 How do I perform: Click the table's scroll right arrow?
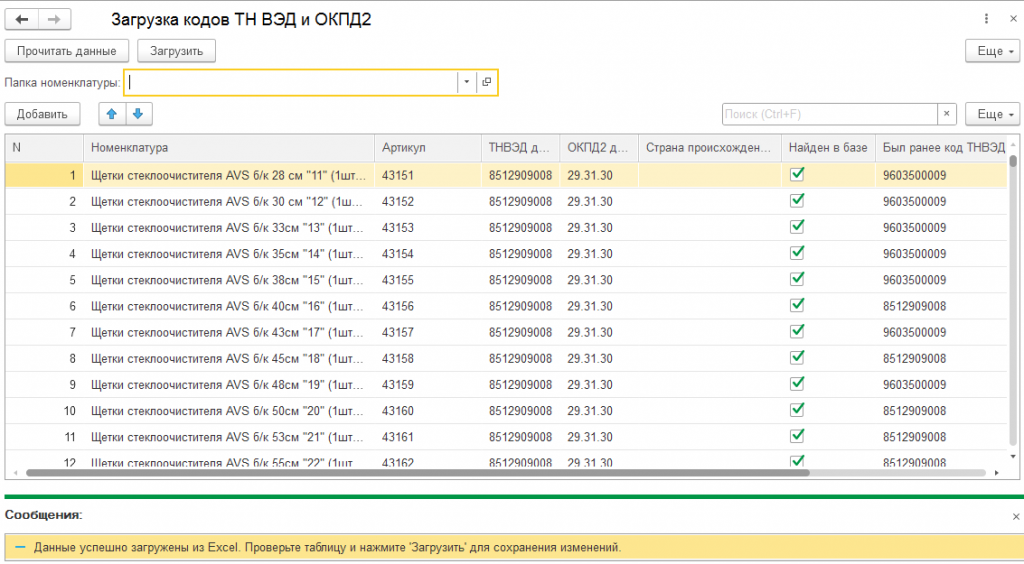pyautogui.click(x=997, y=473)
